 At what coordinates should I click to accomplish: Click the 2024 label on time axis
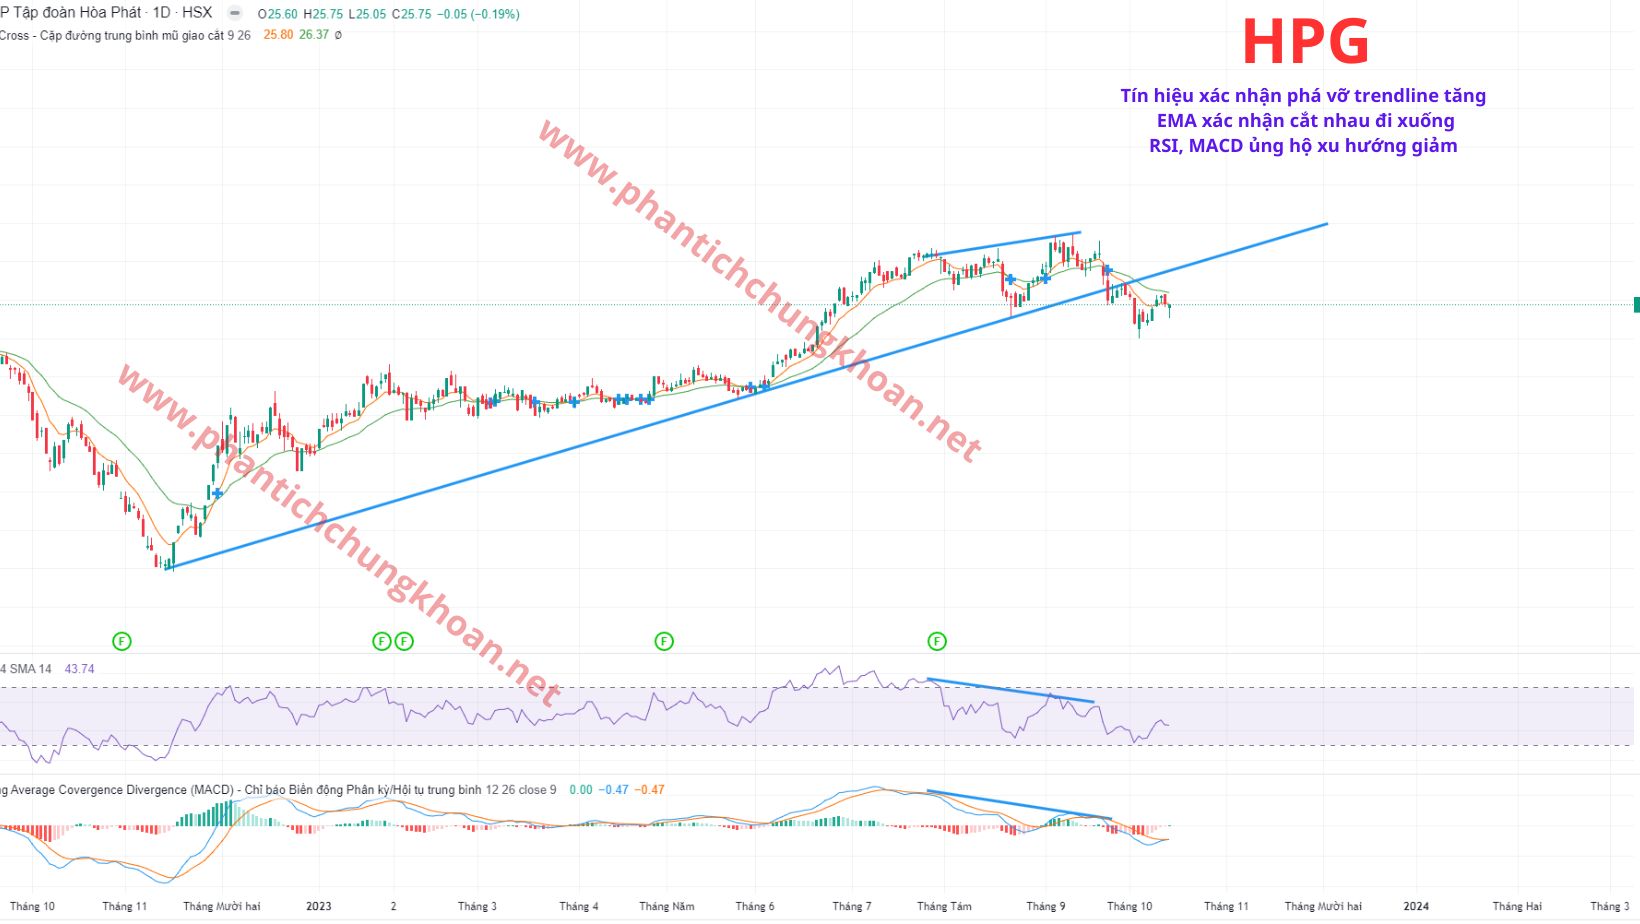pyautogui.click(x=1416, y=906)
